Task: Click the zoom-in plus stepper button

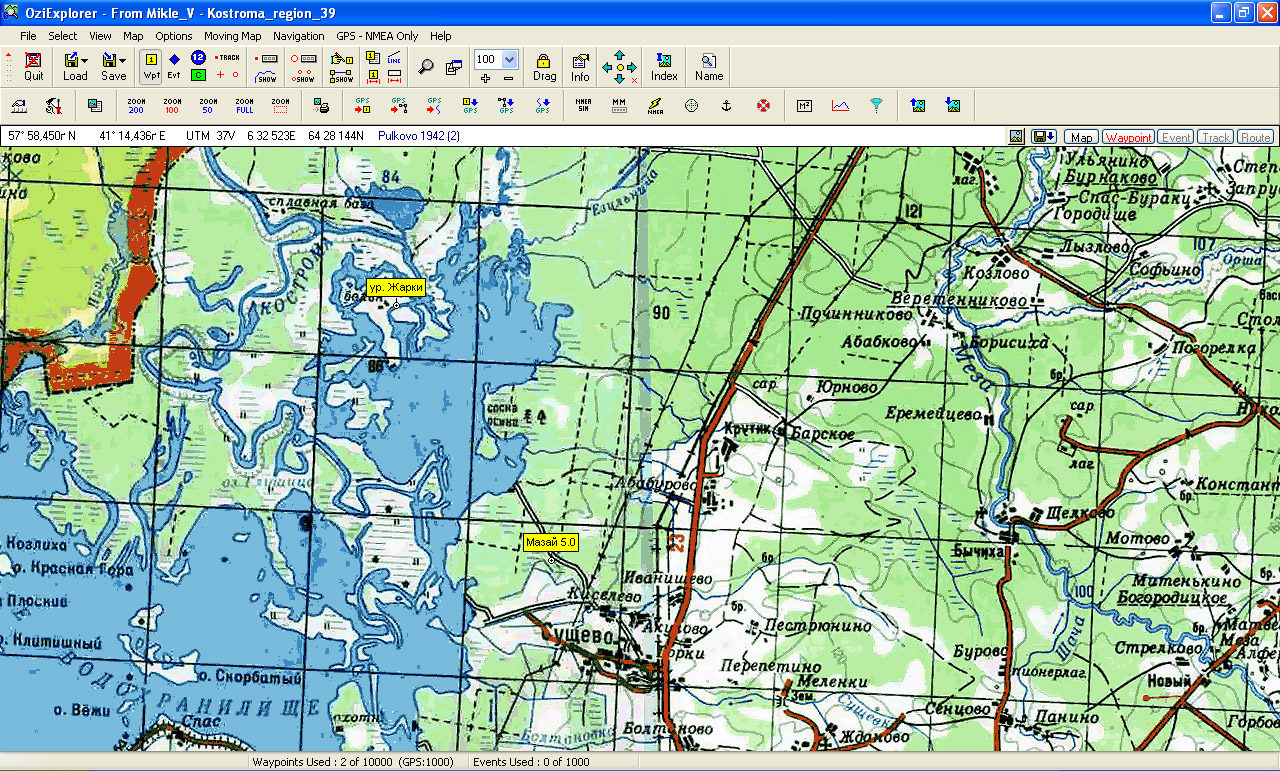Action: point(486,78)
